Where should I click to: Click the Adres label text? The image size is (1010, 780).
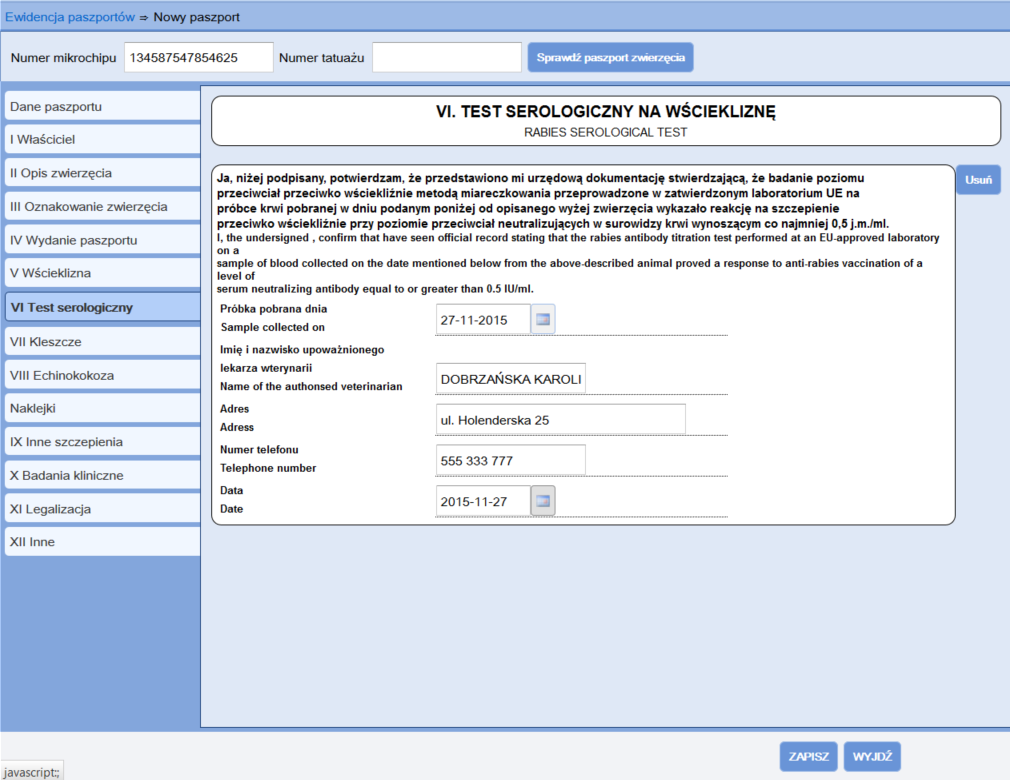234,408
